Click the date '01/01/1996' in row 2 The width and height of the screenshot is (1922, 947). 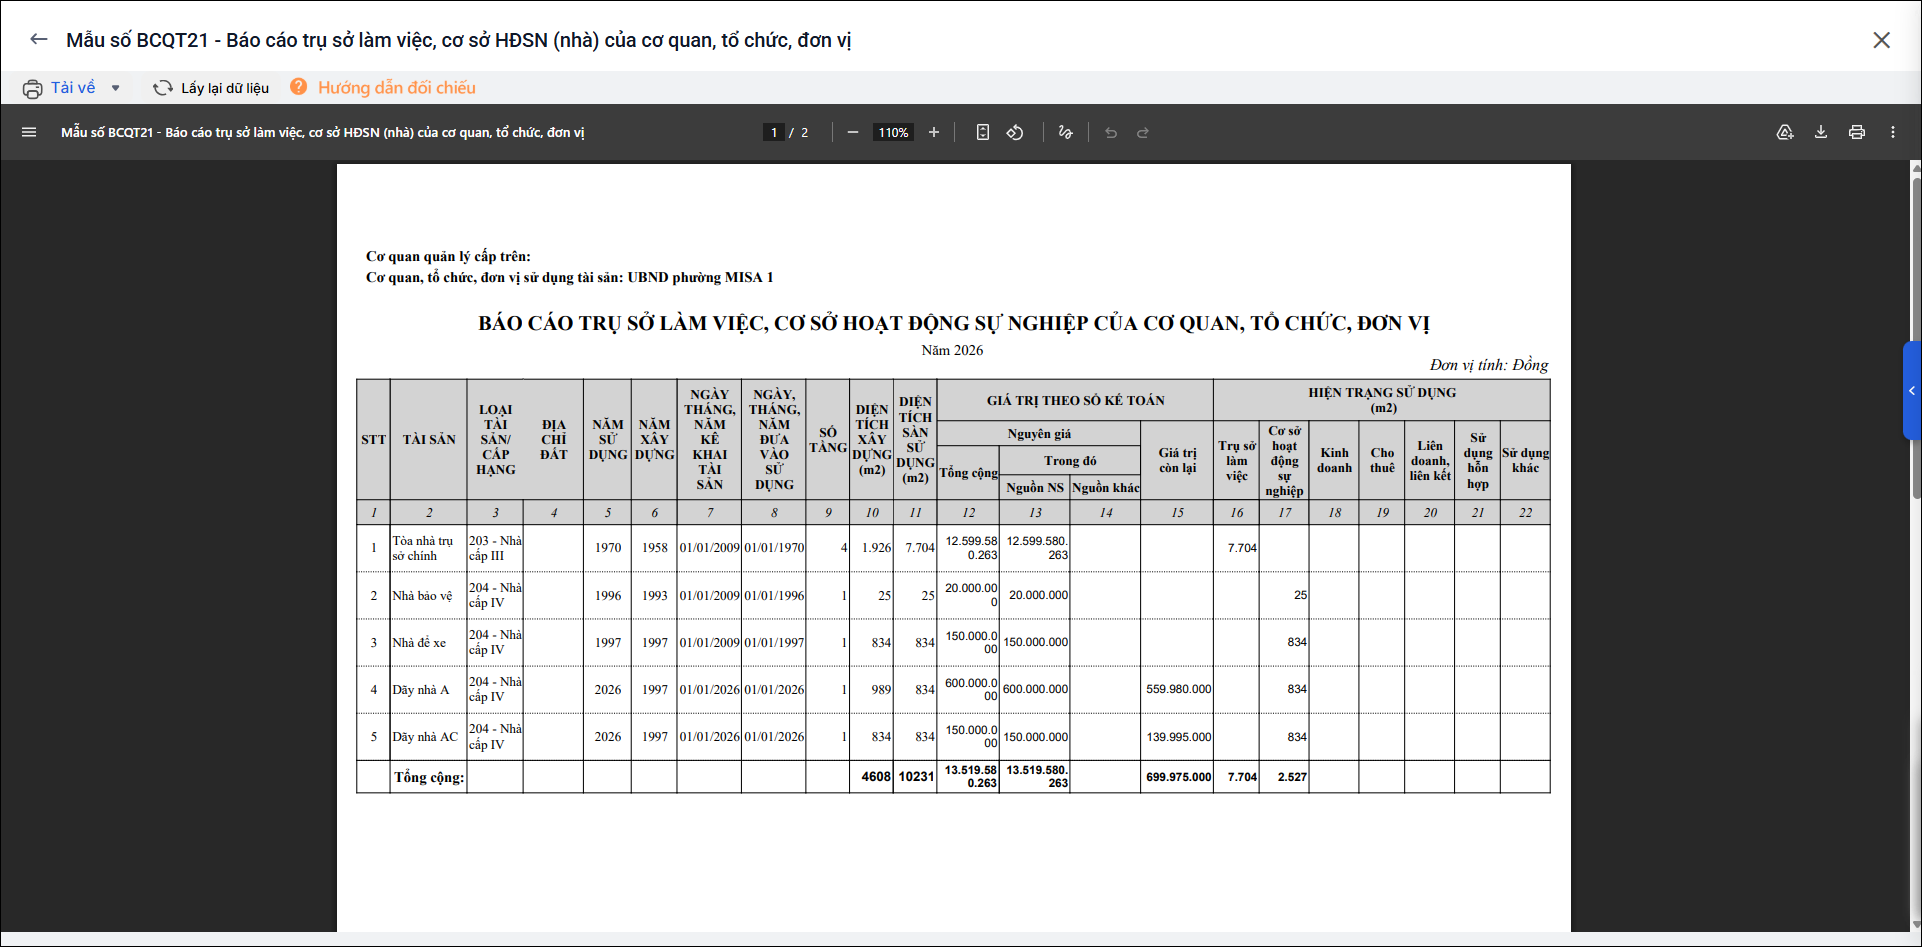tap(774, 596)
